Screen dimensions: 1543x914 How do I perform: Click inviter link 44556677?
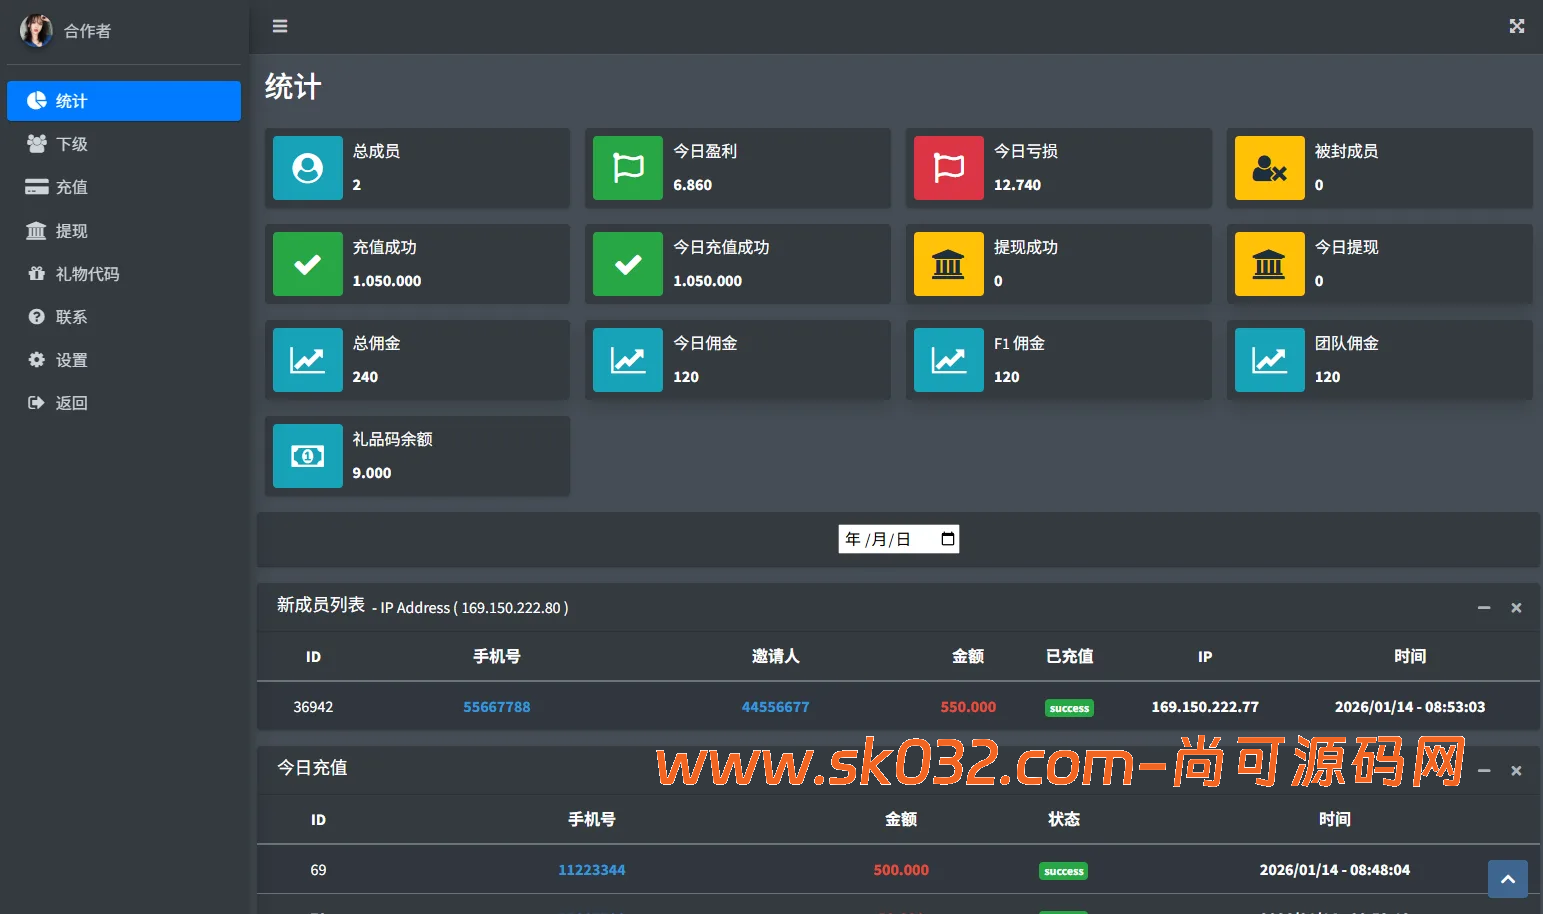[x=775, y=707]
